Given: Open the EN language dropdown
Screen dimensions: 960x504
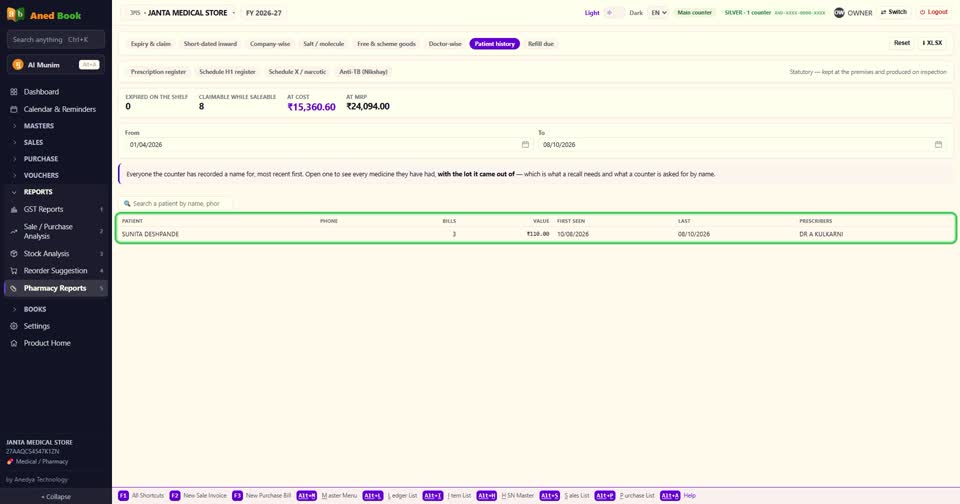Looking at the screenshot, I should 658,13.
